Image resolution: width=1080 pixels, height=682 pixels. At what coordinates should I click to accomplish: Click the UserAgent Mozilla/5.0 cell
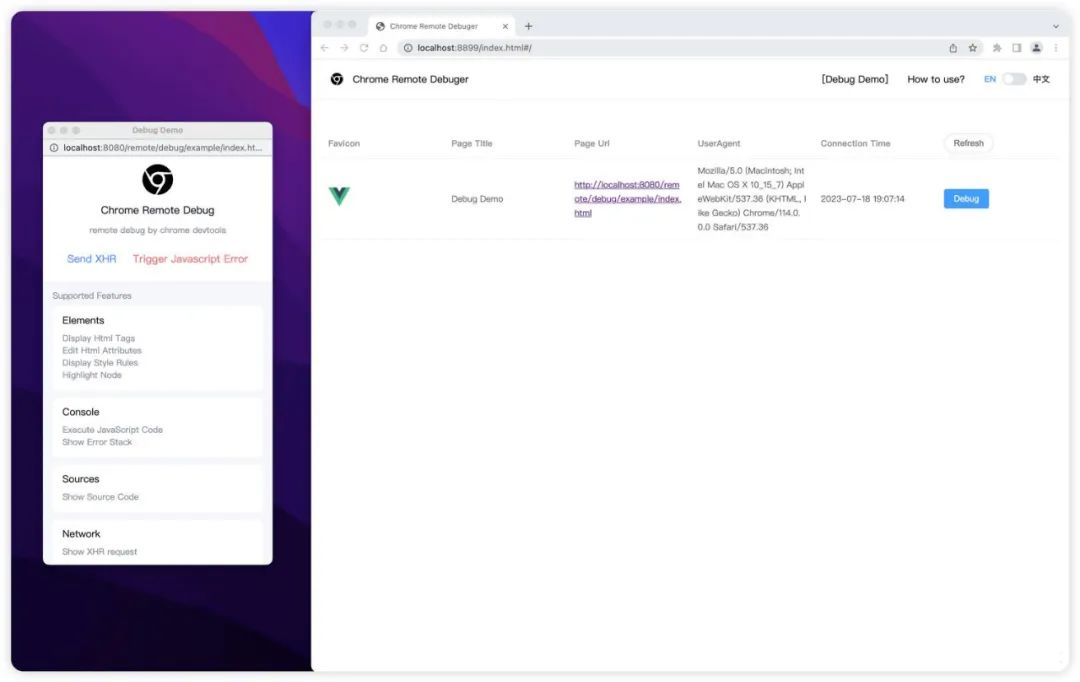pos(751,198)
